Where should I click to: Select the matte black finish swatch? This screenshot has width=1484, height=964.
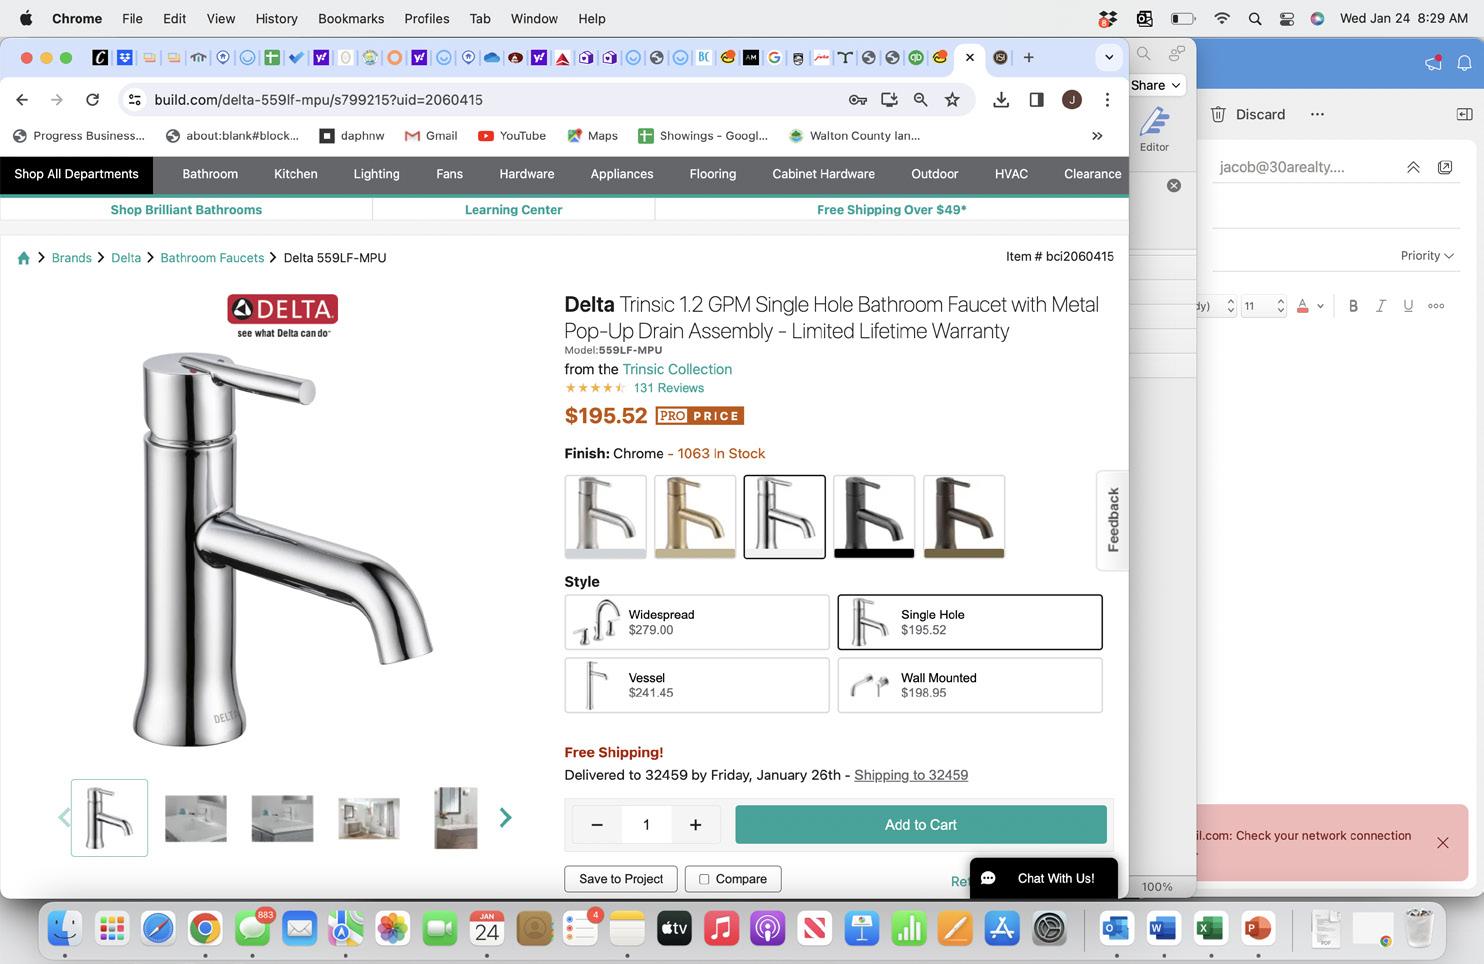[x=874, y=516]
